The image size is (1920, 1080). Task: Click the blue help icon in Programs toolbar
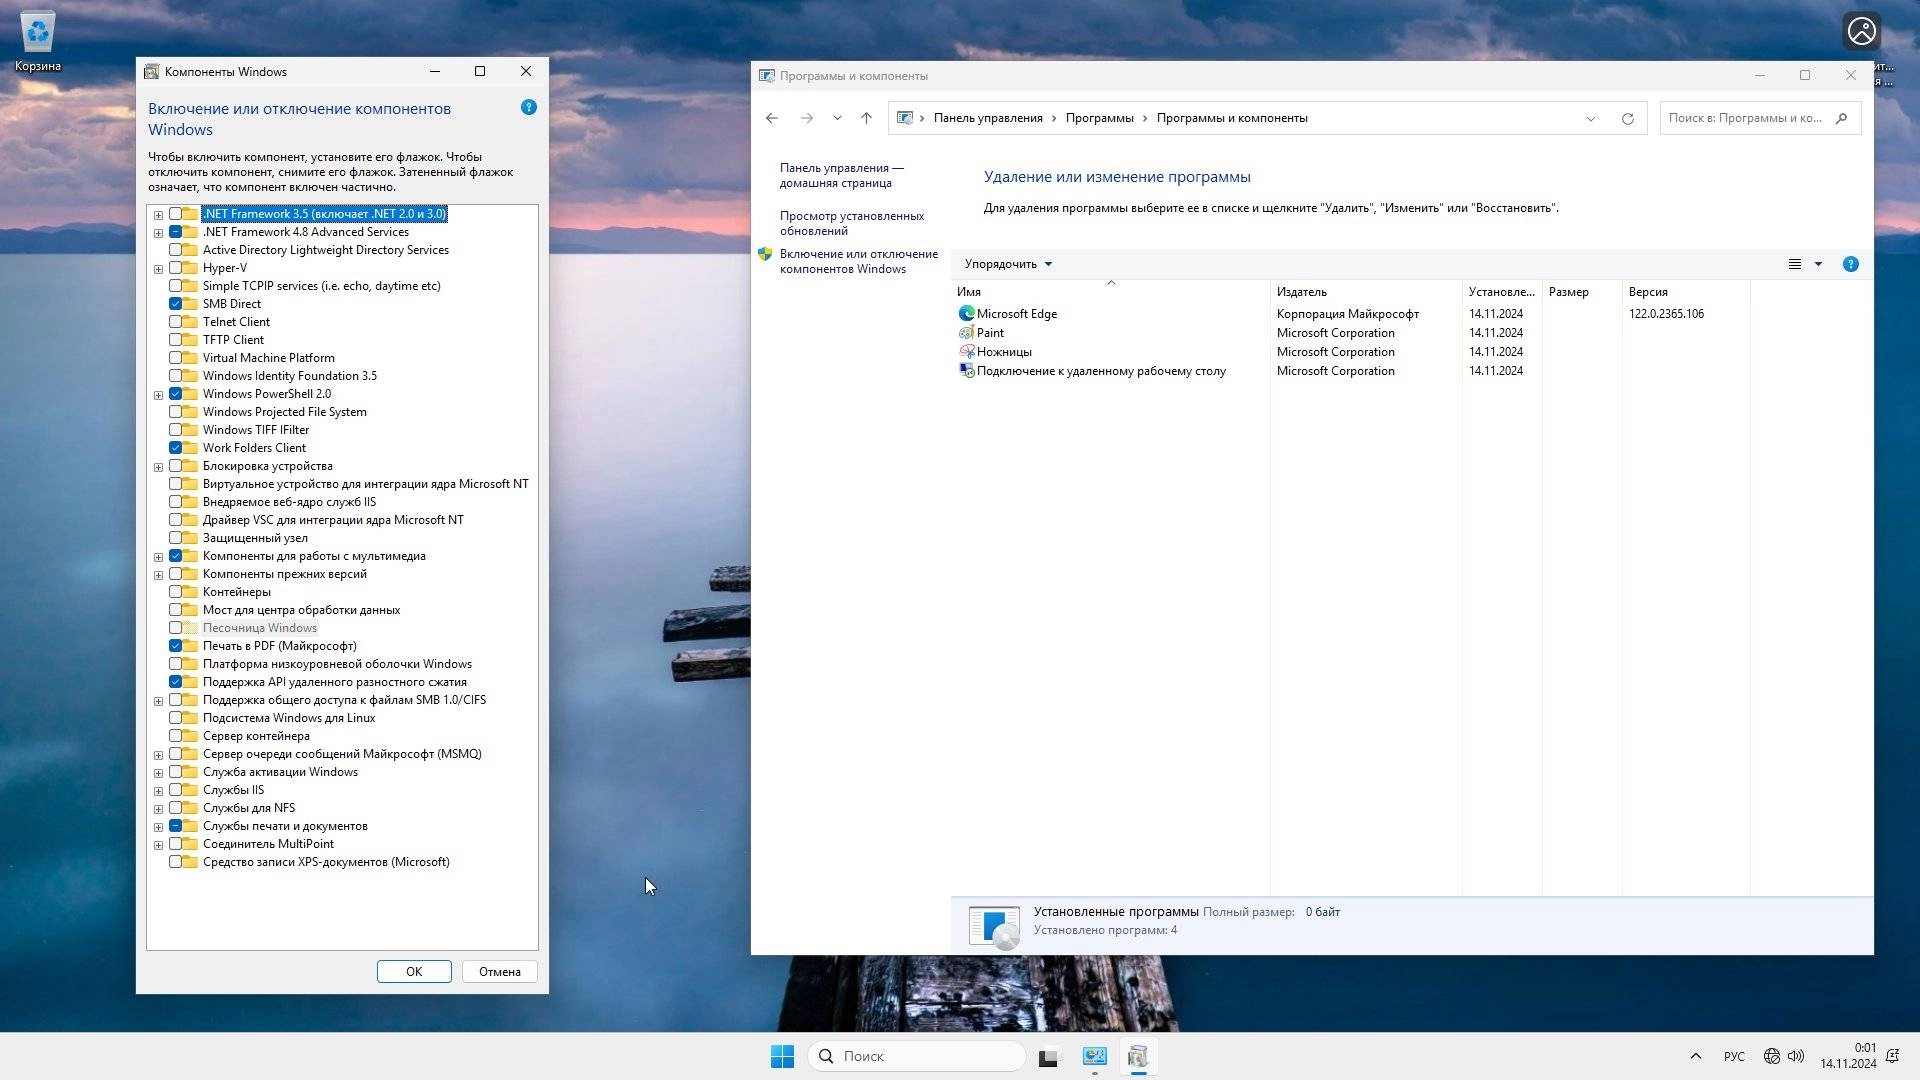[x=1850, y=264]
